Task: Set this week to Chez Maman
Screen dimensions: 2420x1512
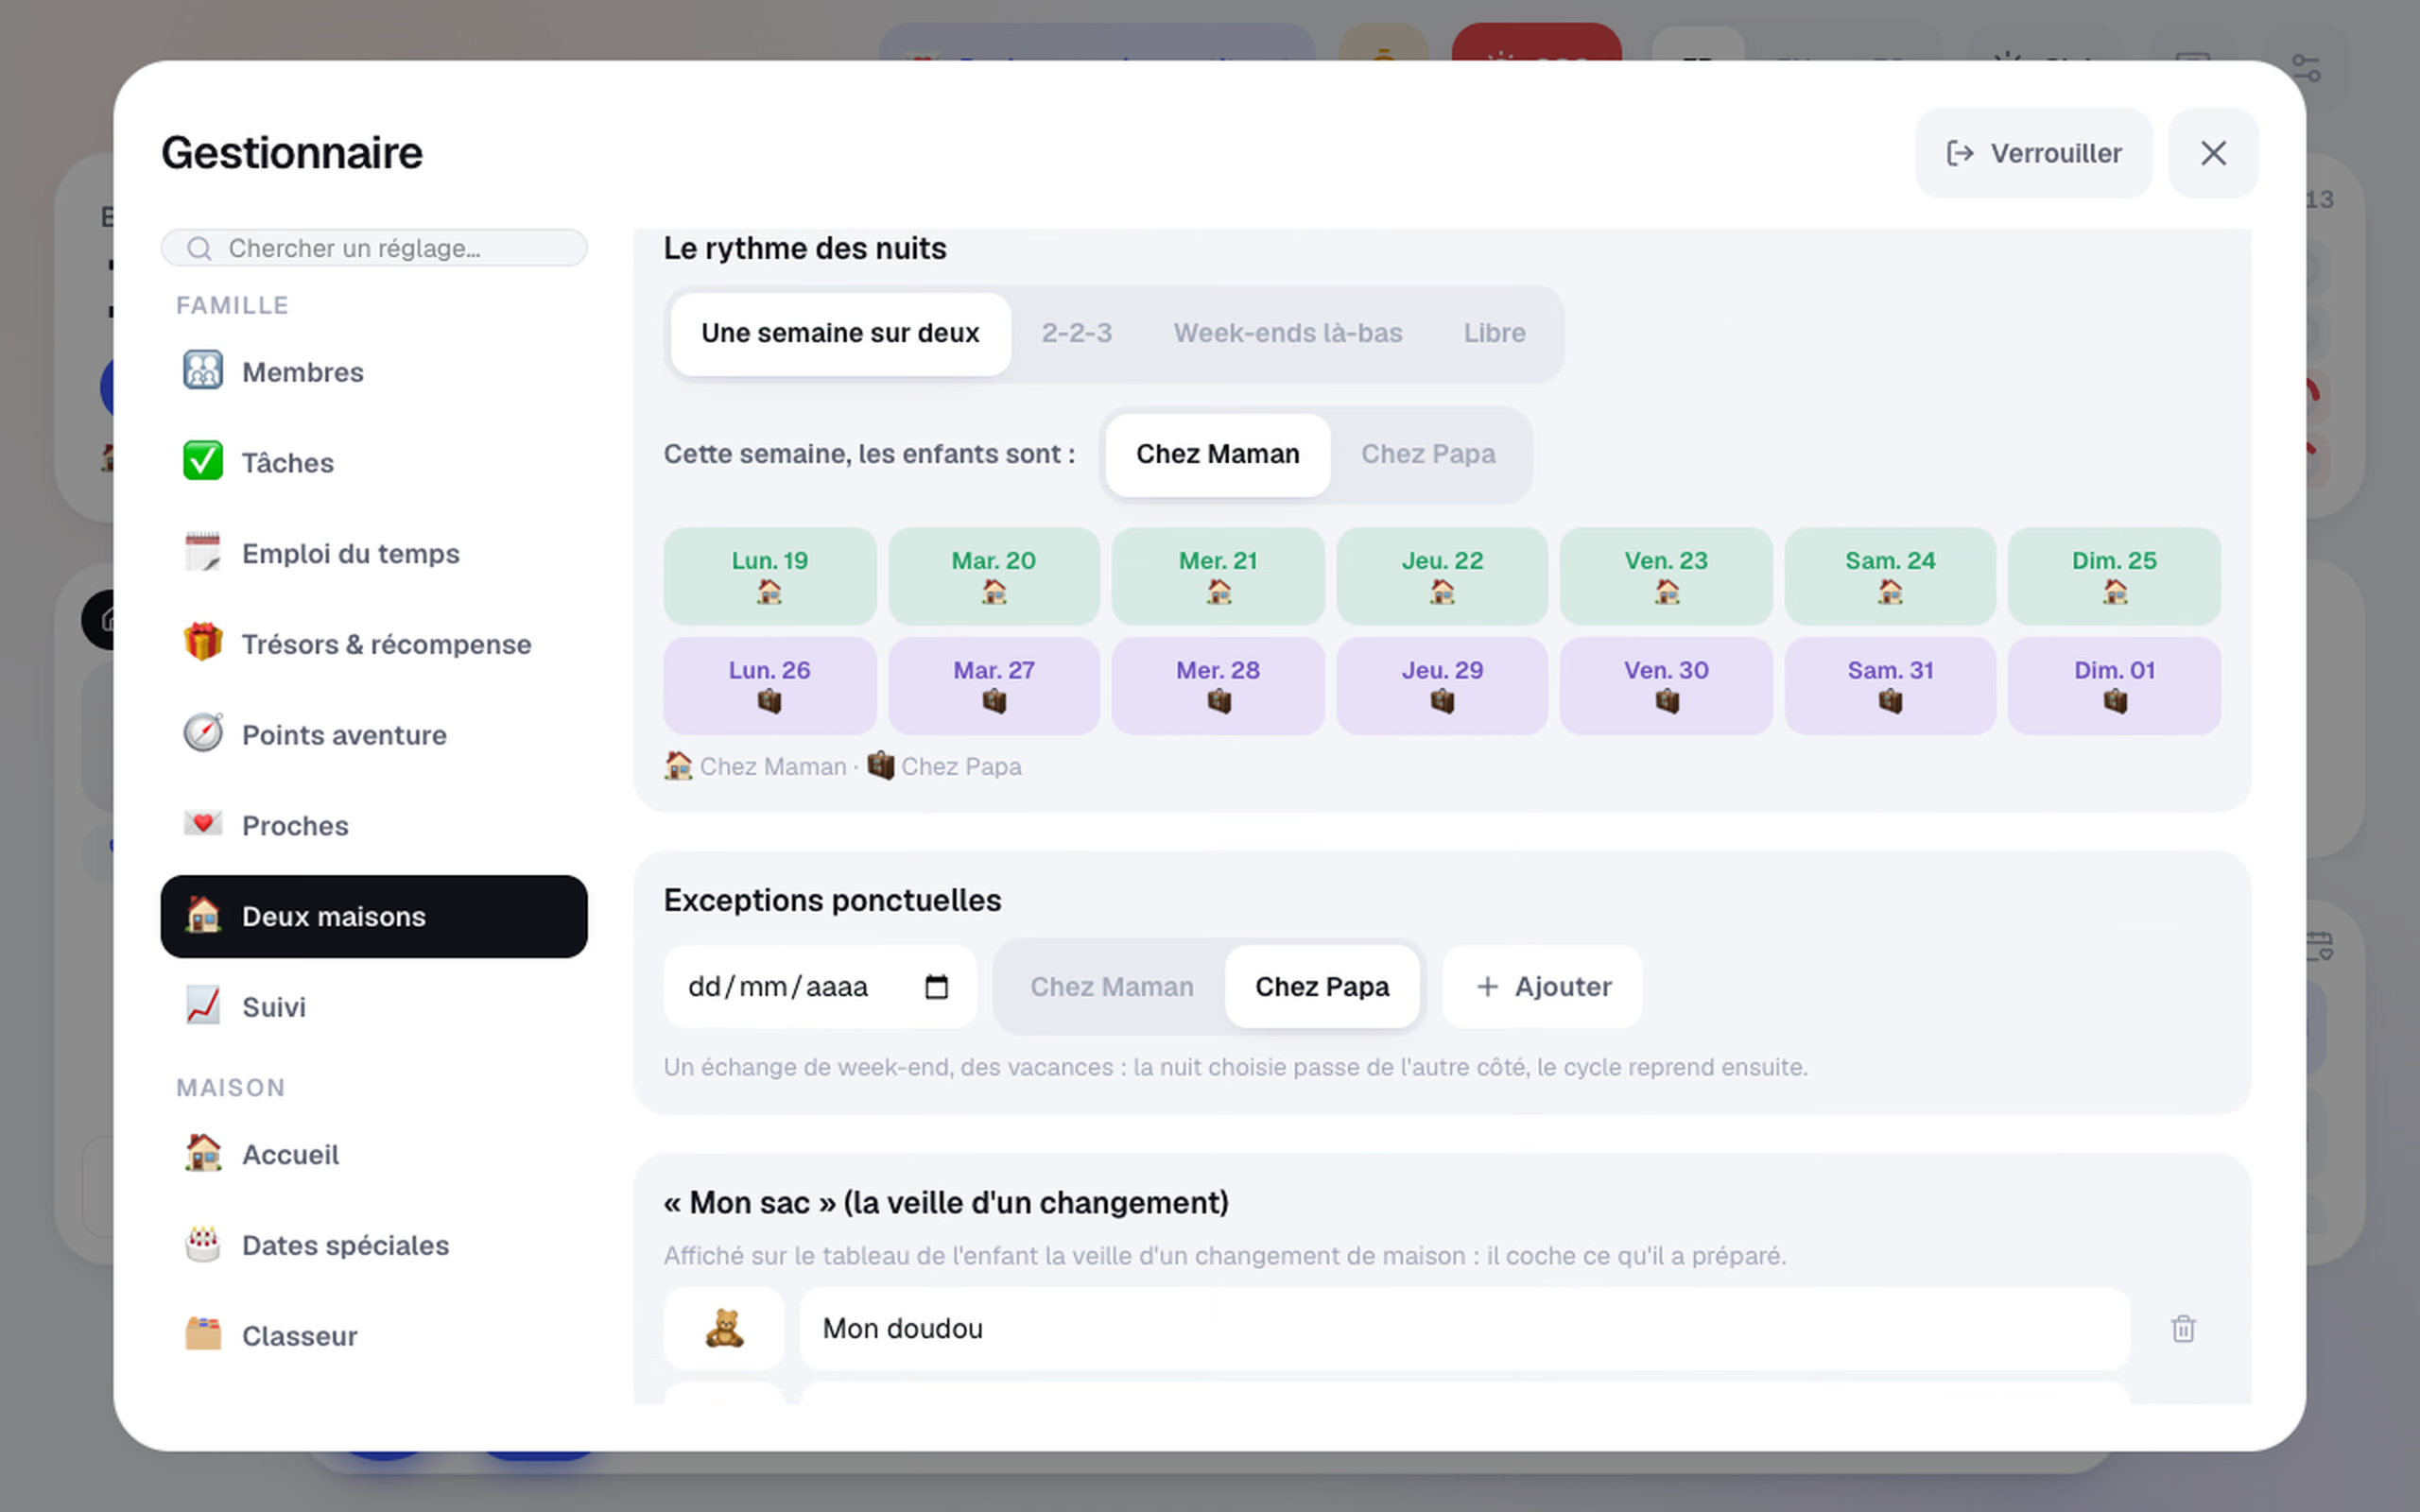Action: click(x=1217, y=454)
